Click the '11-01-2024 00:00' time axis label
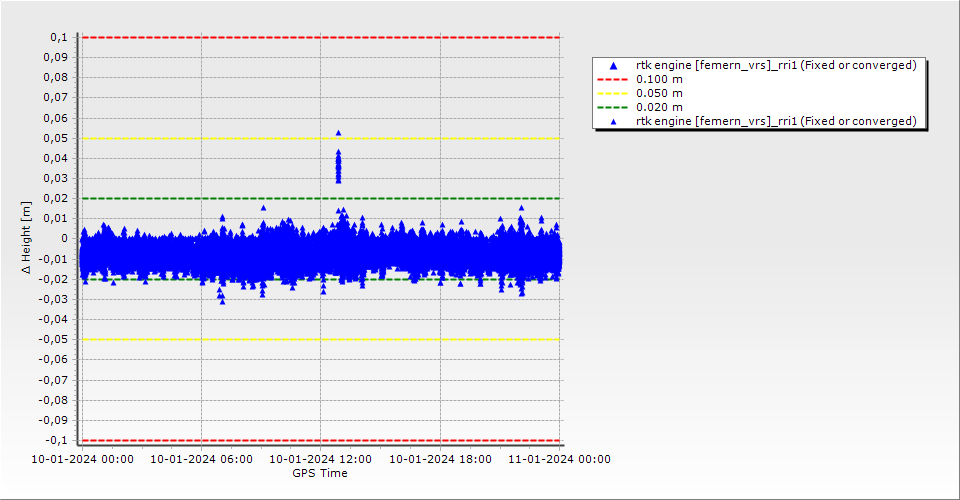960x500 pixels. 559,460
